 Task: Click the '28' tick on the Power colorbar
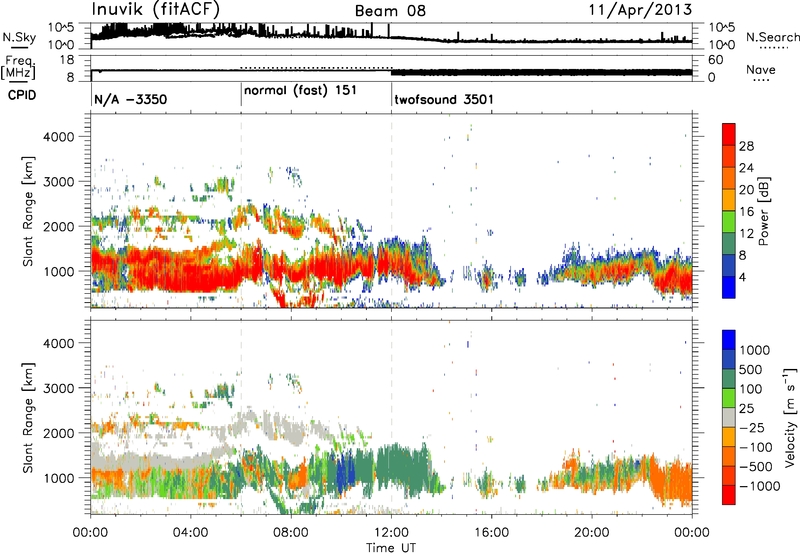coord(746,146)
